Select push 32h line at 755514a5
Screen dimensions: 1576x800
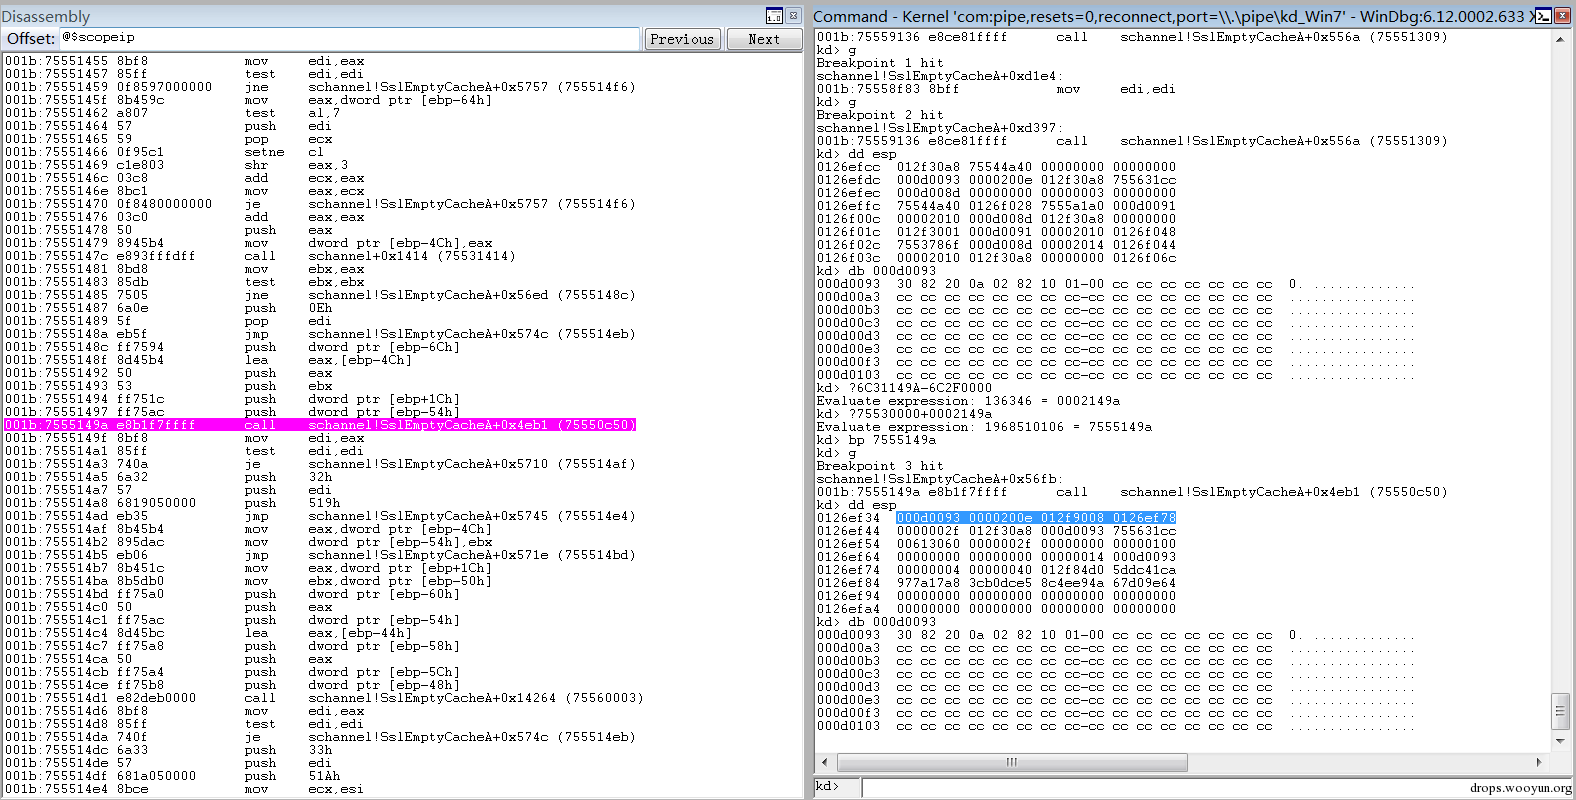169,477
